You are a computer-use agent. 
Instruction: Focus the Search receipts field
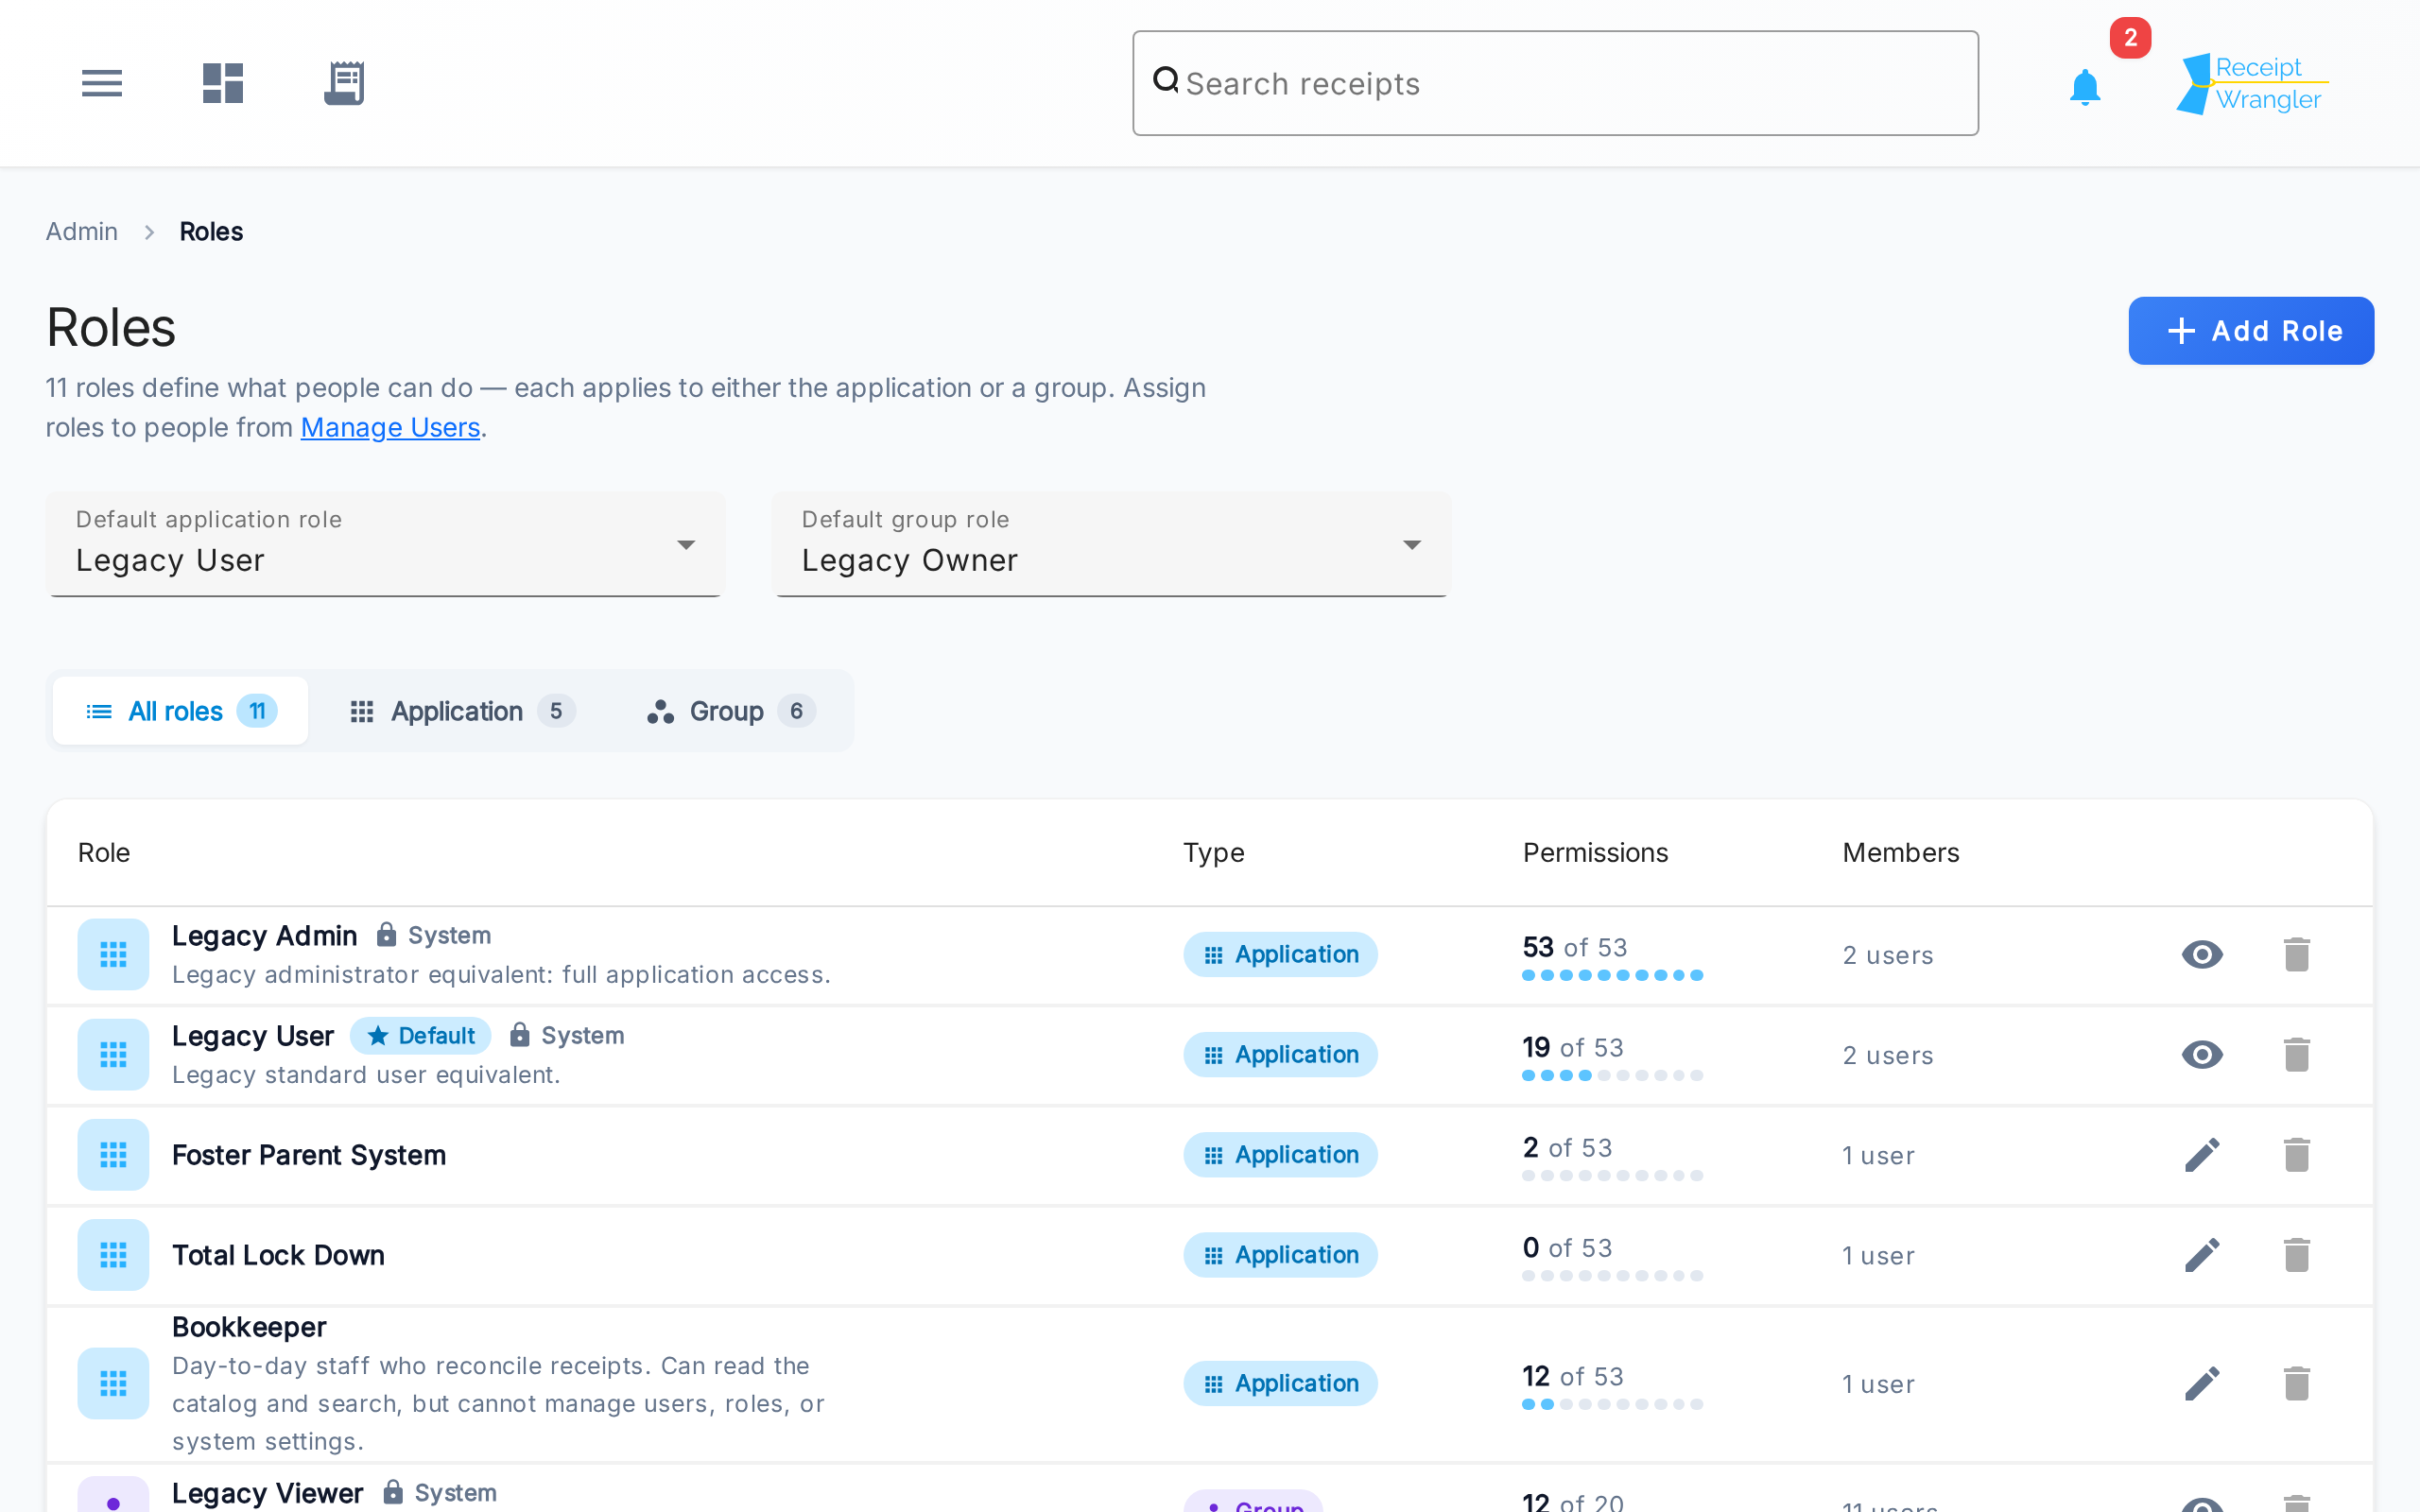[x=1555, y=83]
